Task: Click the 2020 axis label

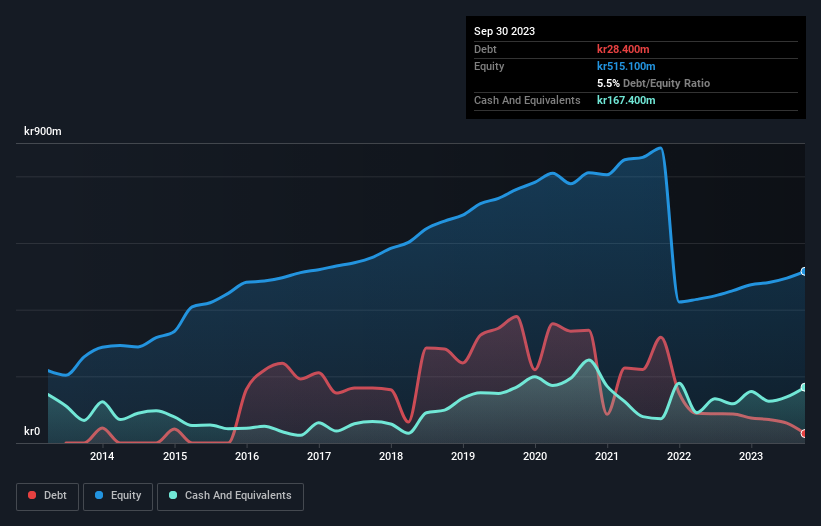Action: pyautogui.click(x=535, y=456)
